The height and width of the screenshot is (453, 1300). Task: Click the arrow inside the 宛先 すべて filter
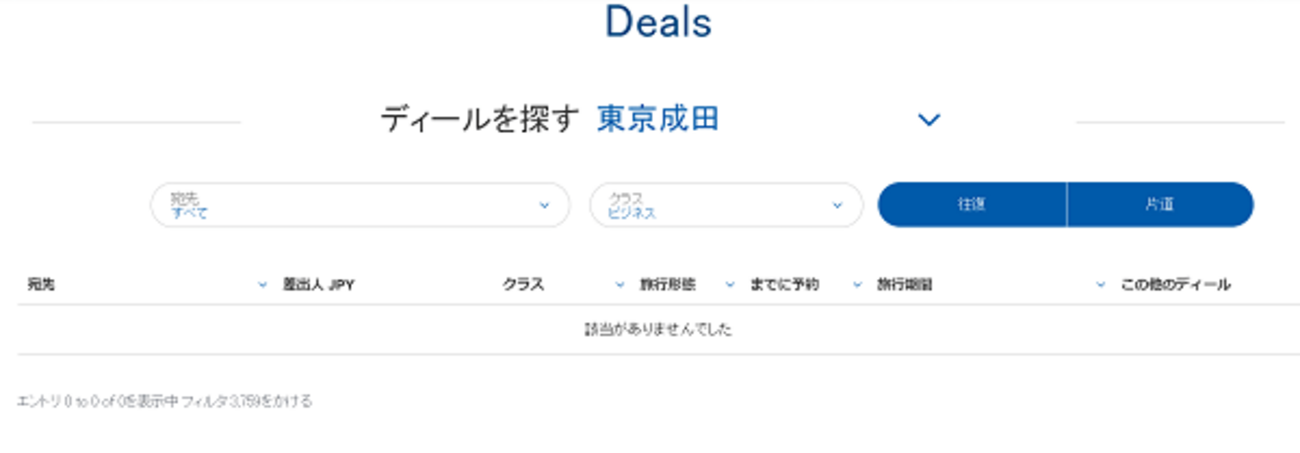pos(544,205)
